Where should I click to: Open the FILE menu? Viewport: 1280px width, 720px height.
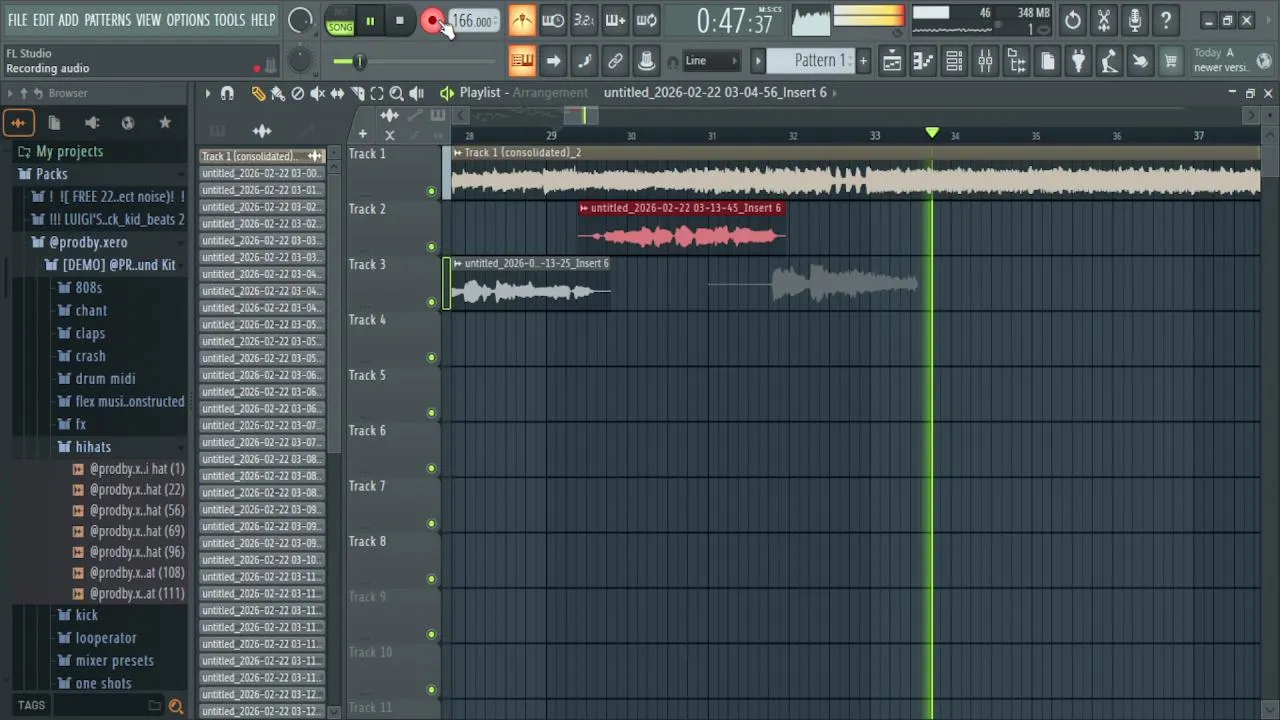tap(17, 20)
